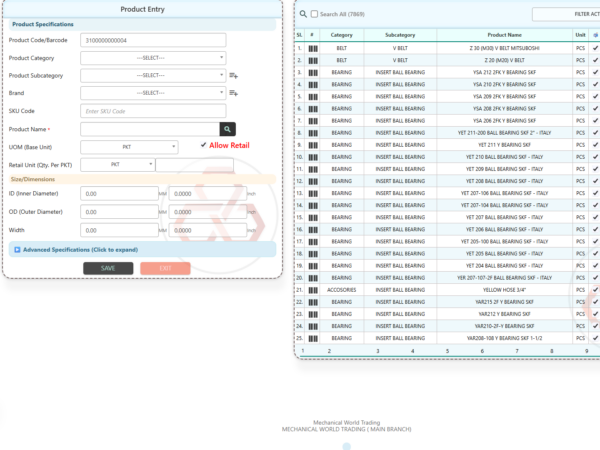Toggle checkmark for YET 205-100 row

(x=595, y=241)
